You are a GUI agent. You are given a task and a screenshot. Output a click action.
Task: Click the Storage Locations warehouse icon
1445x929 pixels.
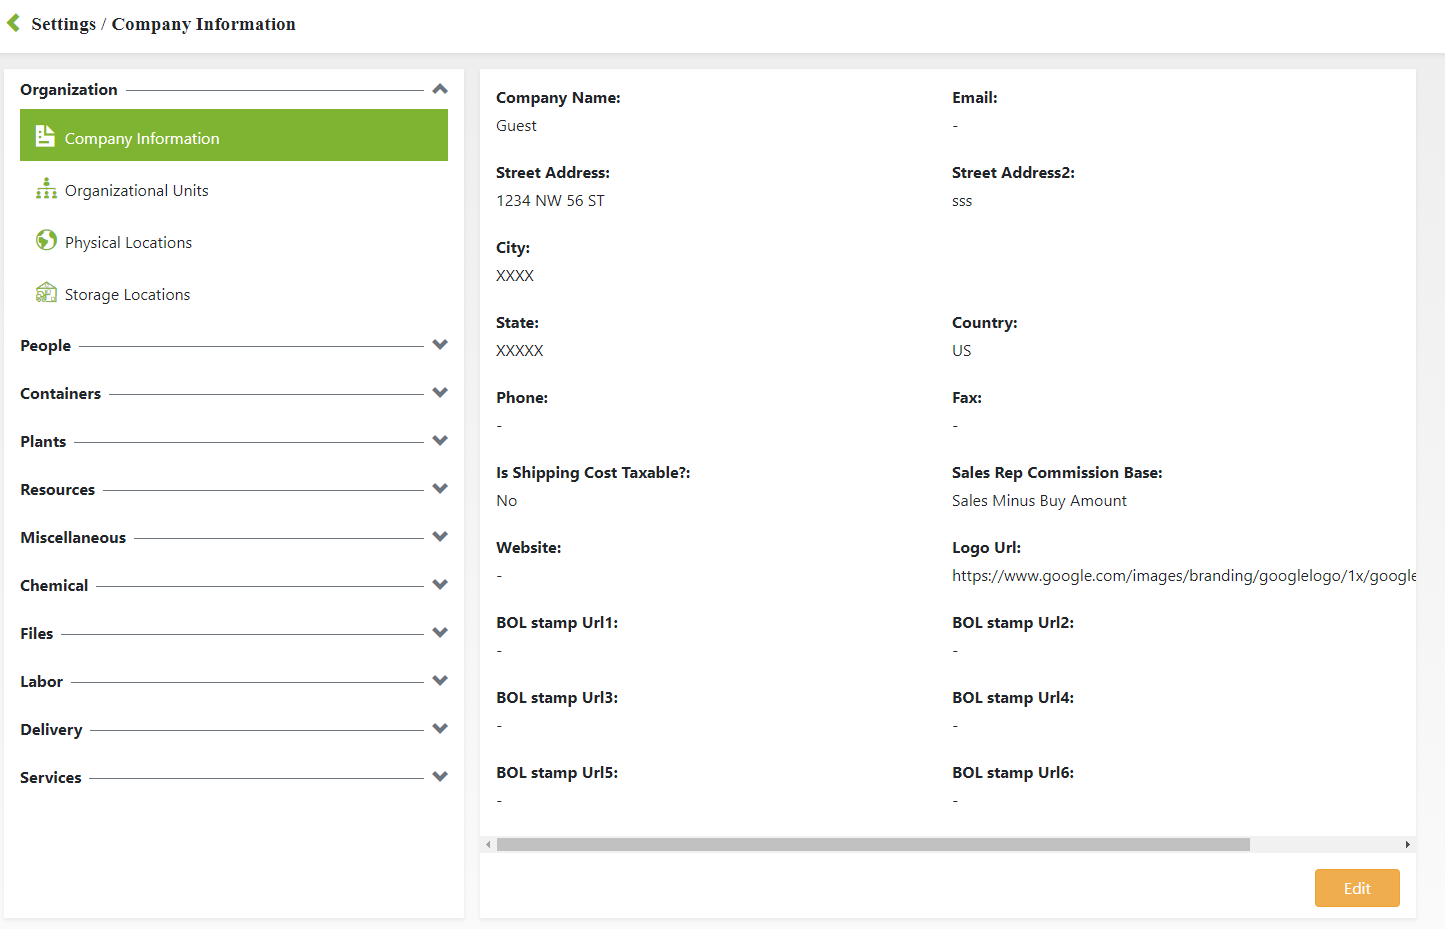pos(46,292)
